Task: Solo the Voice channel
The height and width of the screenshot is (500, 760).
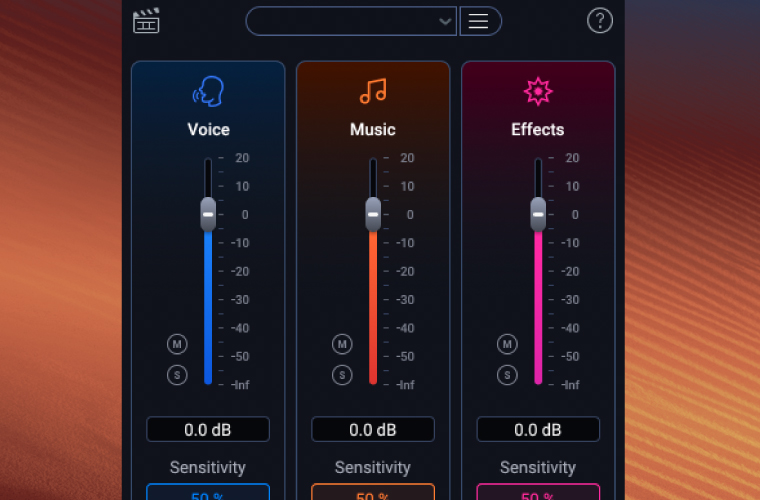Action: [x=177, y=375]
